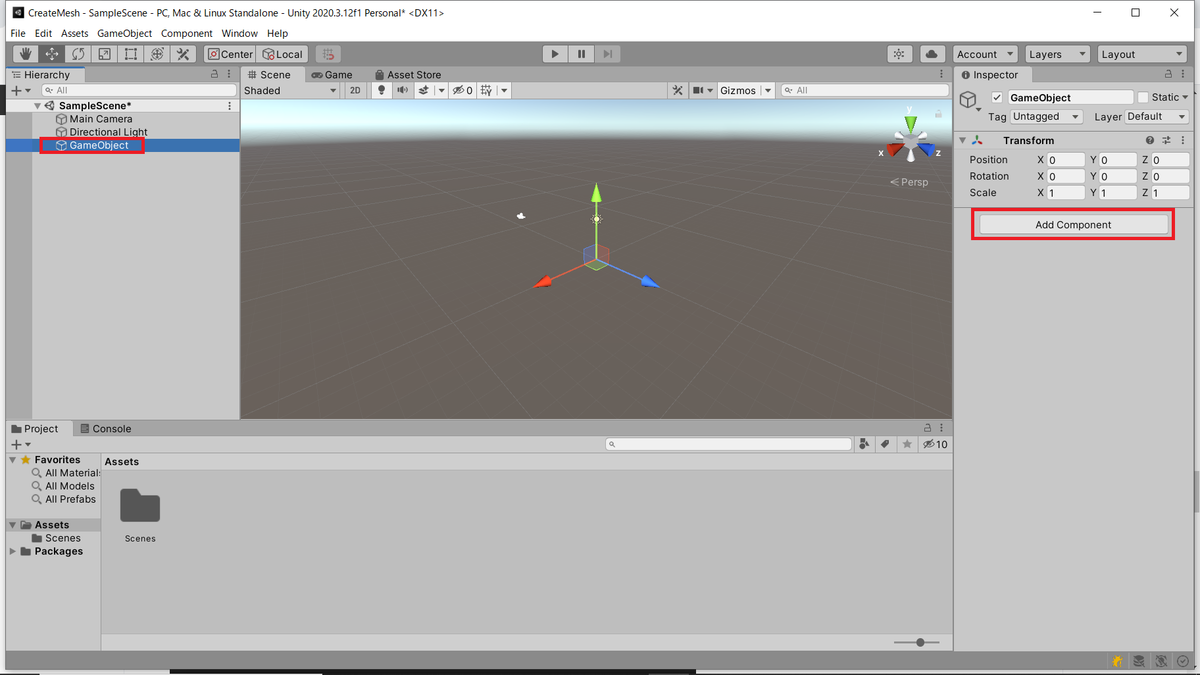Switch to the Console tab

click(105, 429)
